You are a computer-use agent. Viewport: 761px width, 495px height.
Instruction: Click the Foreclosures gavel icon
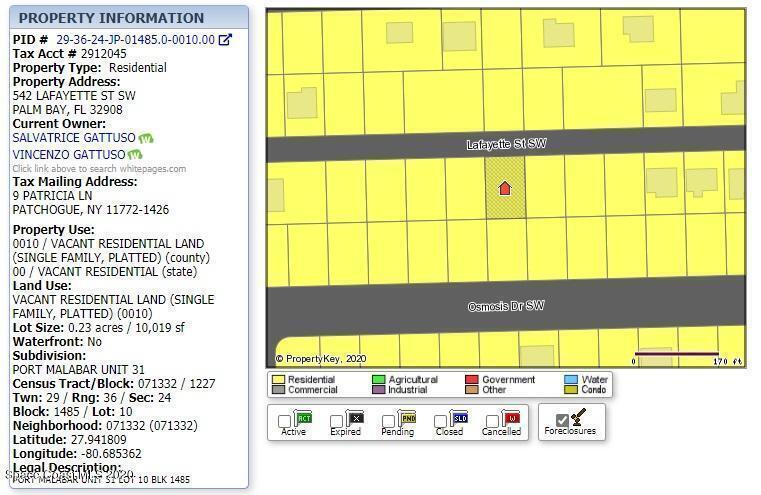pyautogui.click(x=578, y=417)
